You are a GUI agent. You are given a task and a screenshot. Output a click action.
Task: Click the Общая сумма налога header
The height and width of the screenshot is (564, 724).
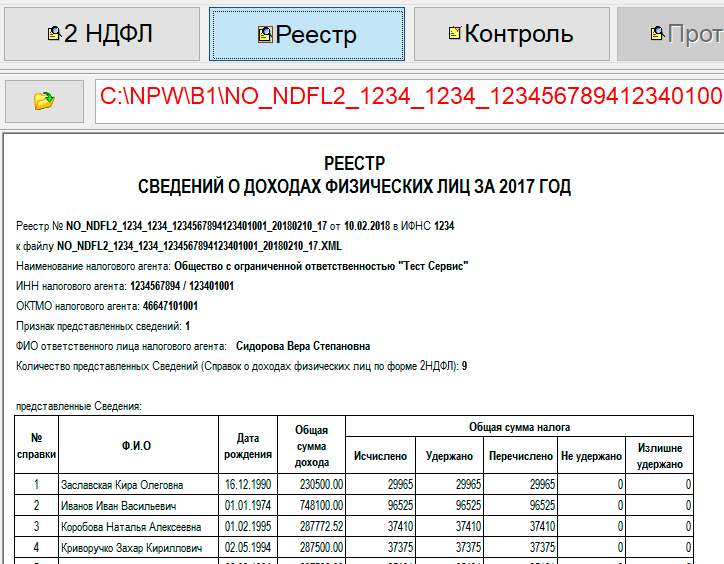click(519, 427)
